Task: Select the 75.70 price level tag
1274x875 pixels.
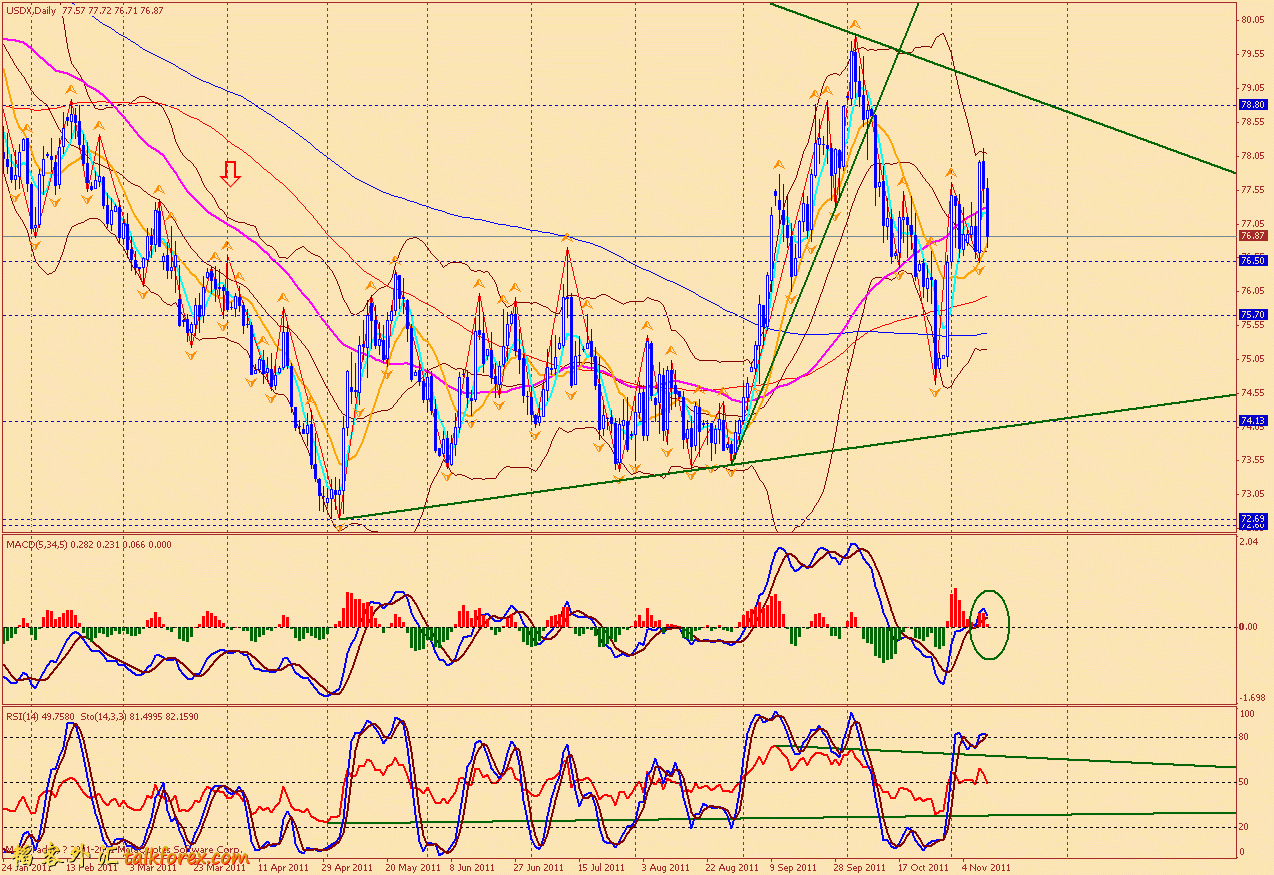Action: (1253, 314)
